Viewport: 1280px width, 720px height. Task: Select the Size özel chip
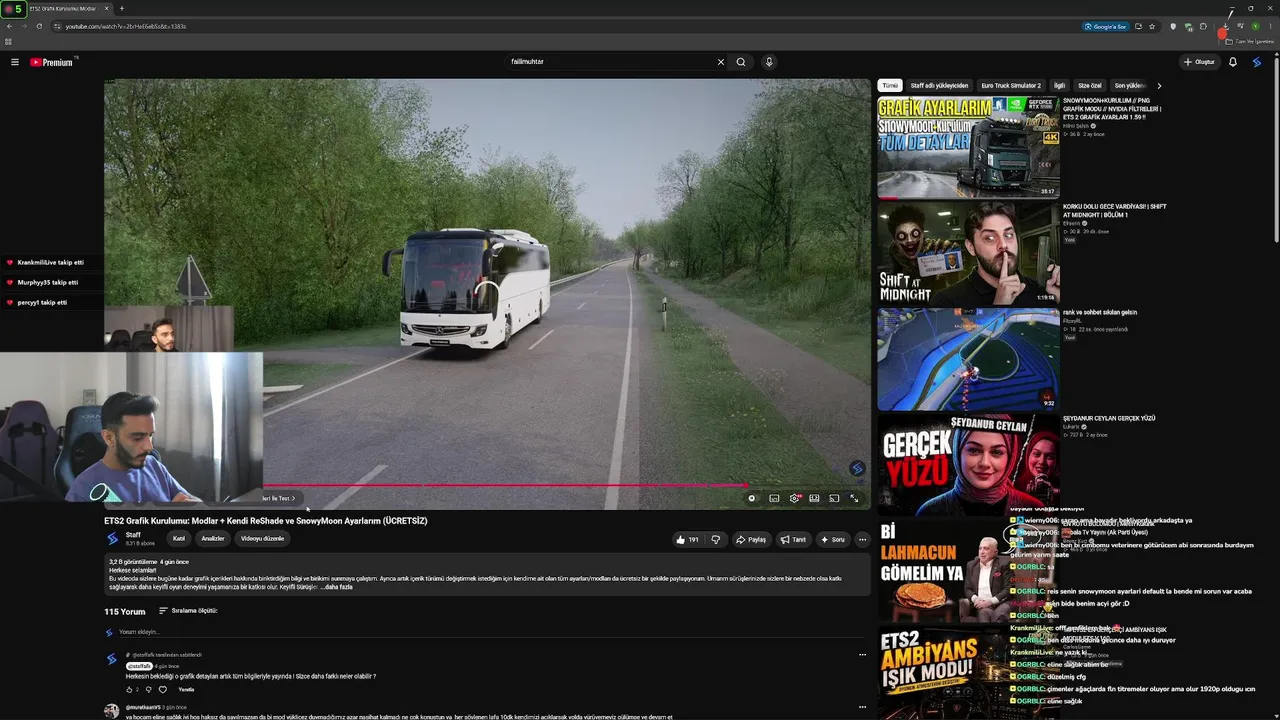click(1089, 86)
